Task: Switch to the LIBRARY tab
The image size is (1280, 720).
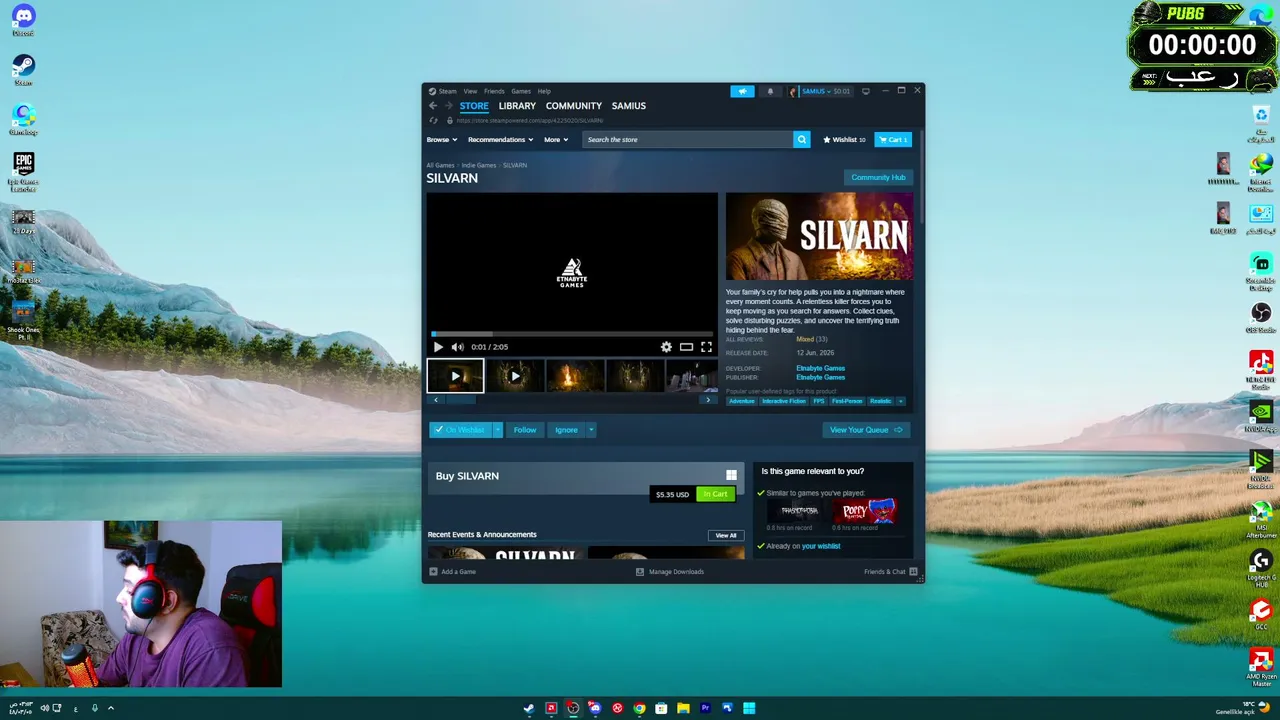Action: pos(517,106)
